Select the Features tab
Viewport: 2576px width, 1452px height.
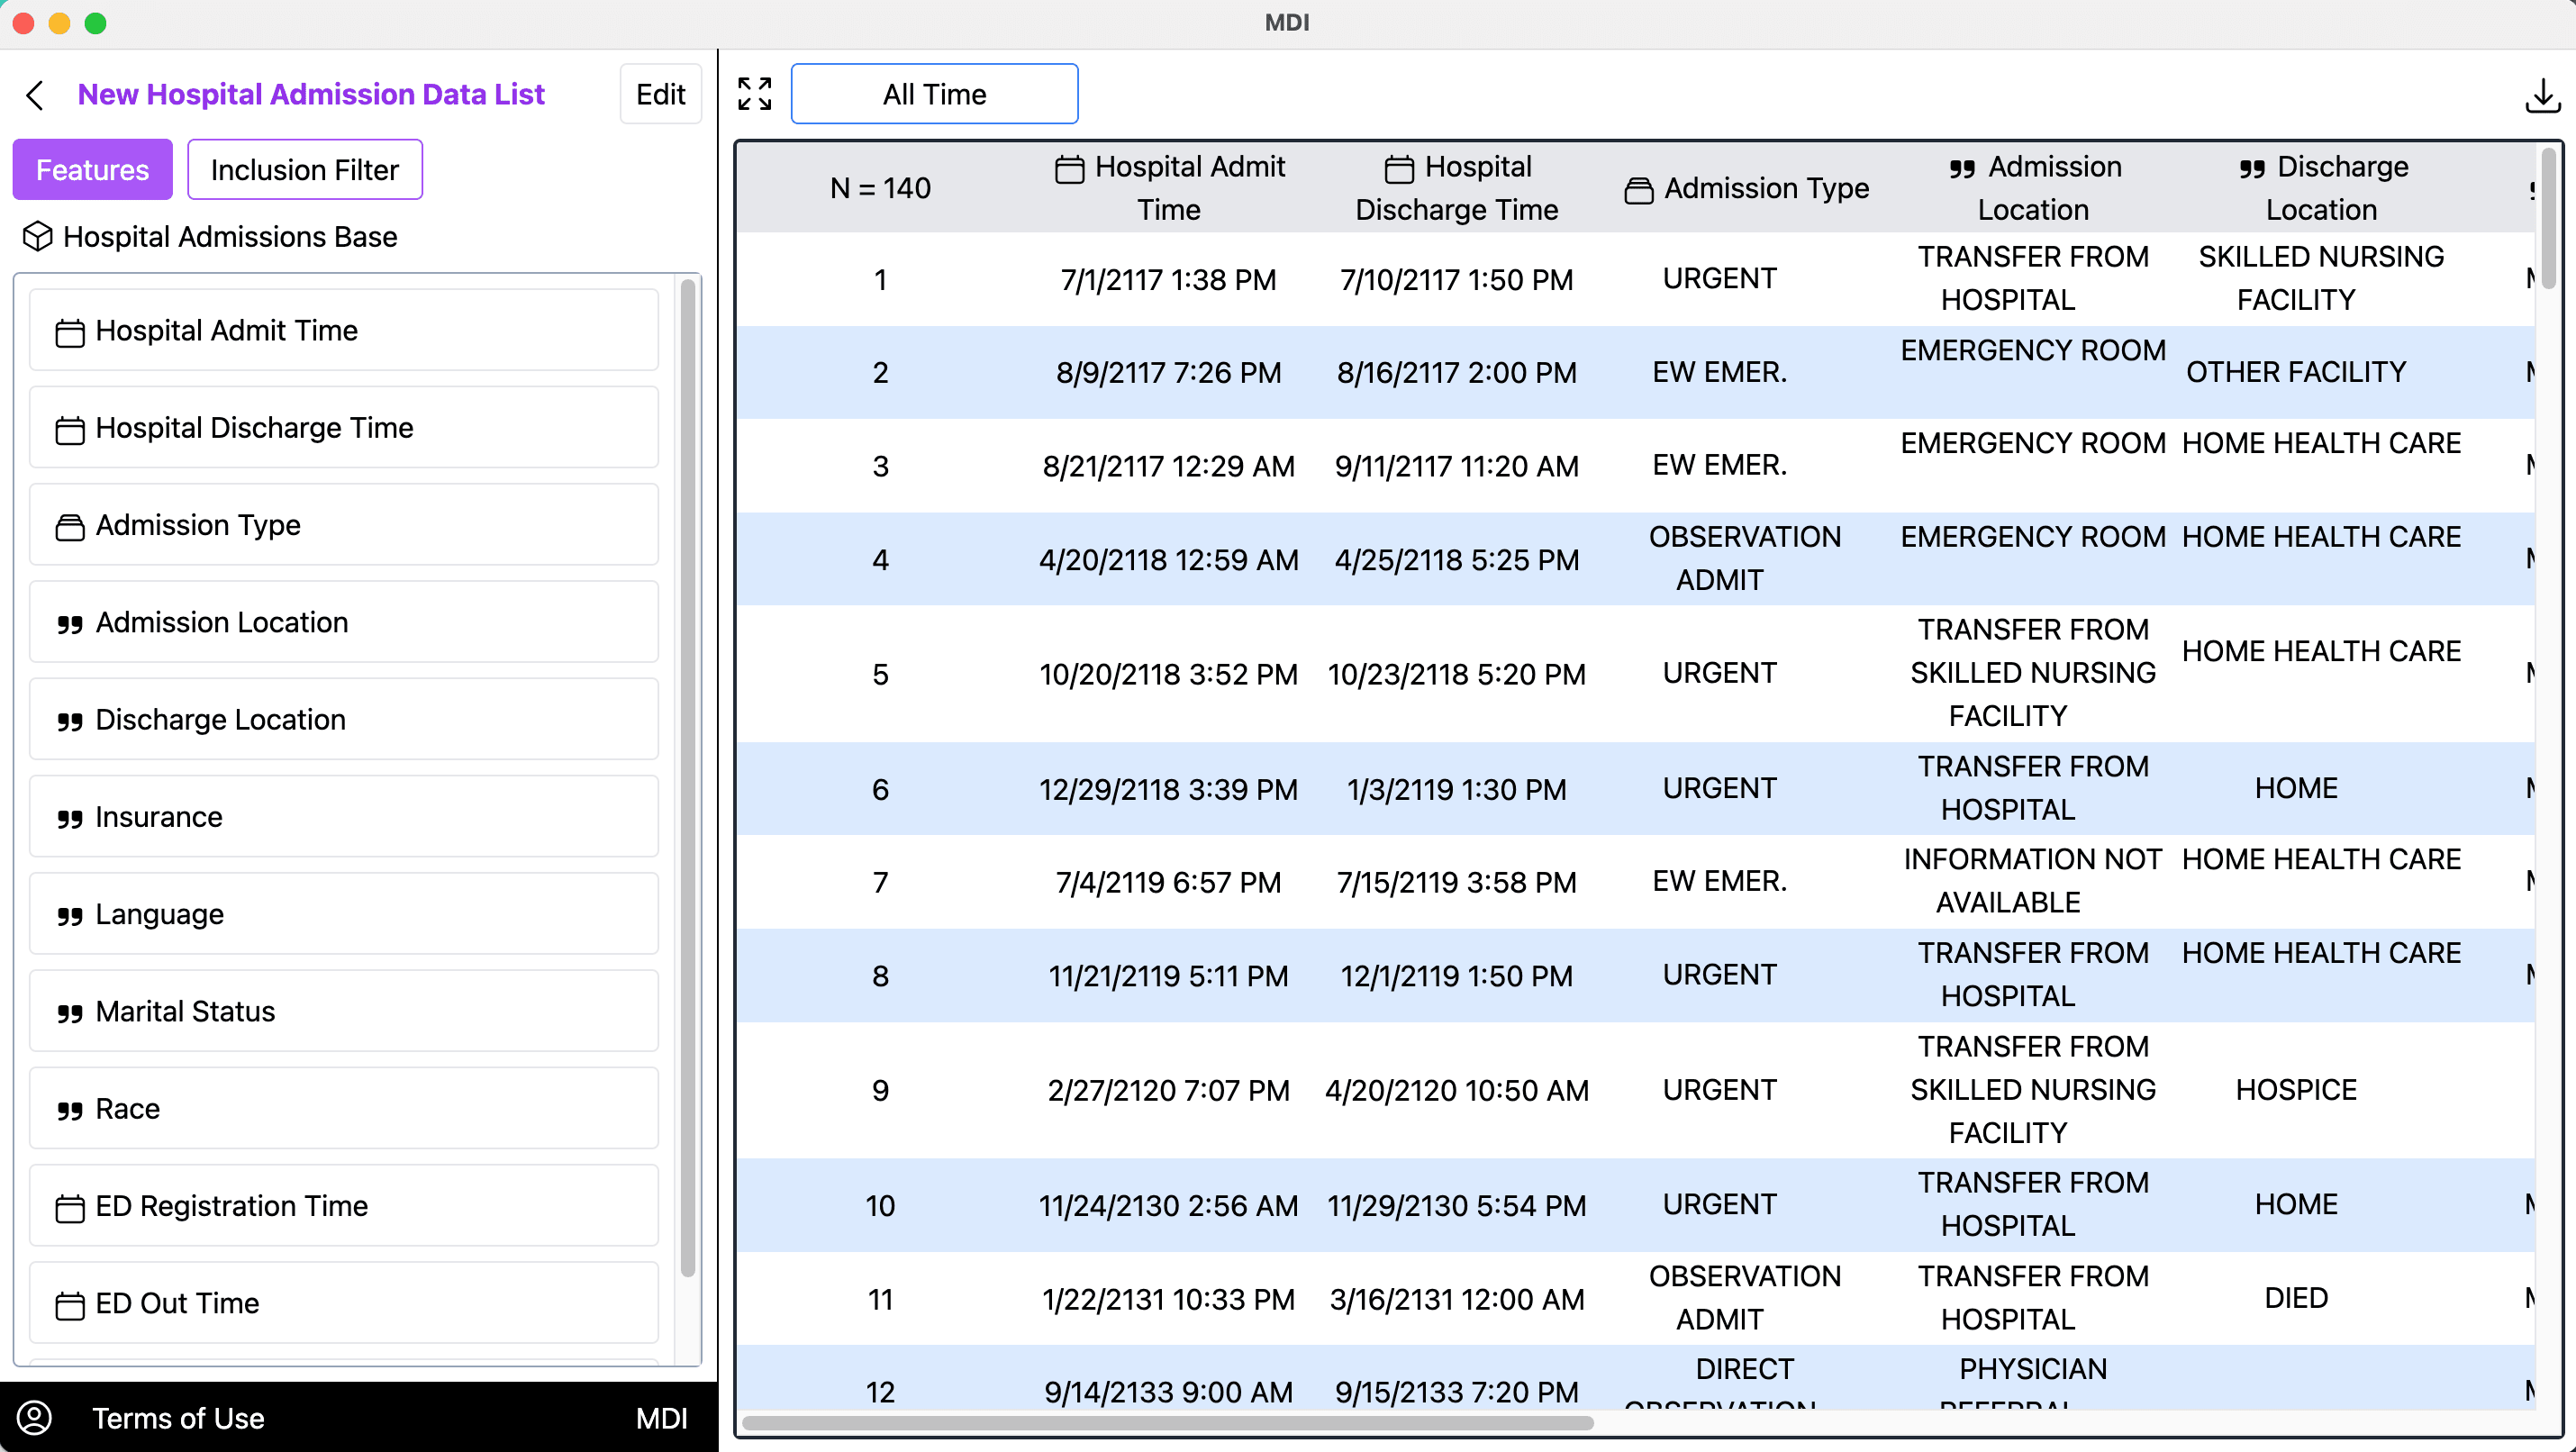92,169
